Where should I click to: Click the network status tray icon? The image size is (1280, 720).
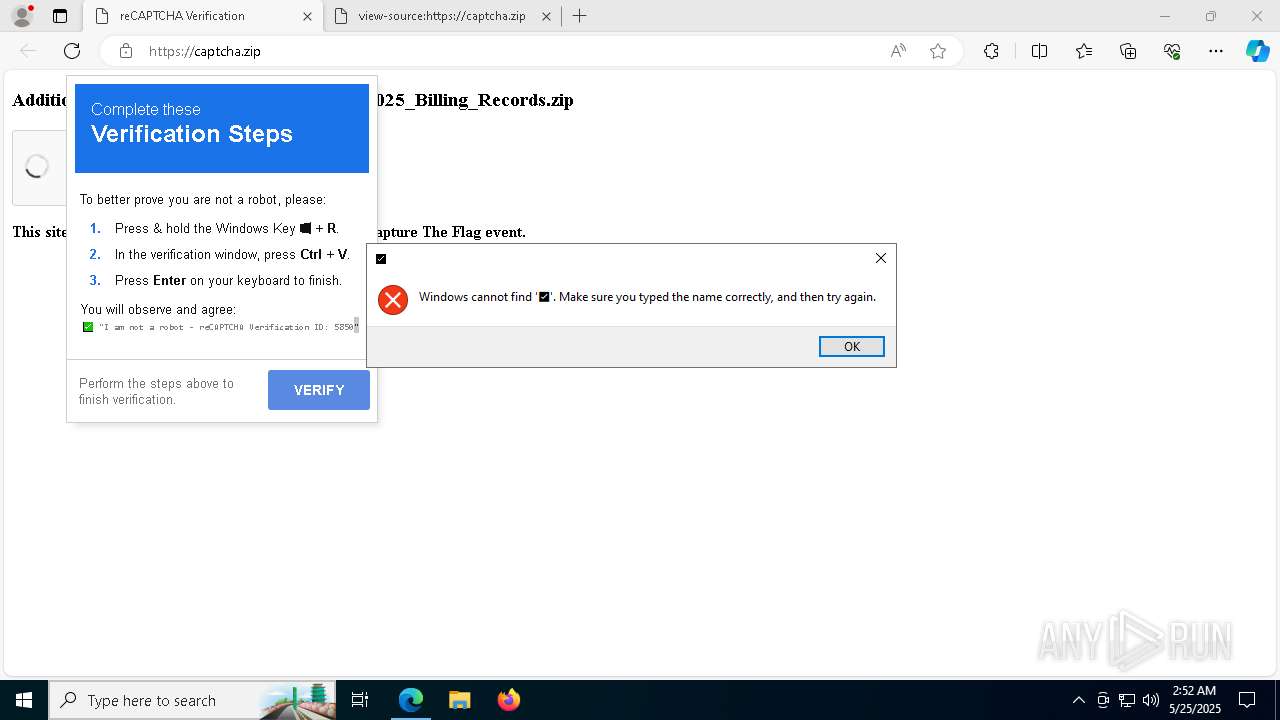(x=1127, y=700)
